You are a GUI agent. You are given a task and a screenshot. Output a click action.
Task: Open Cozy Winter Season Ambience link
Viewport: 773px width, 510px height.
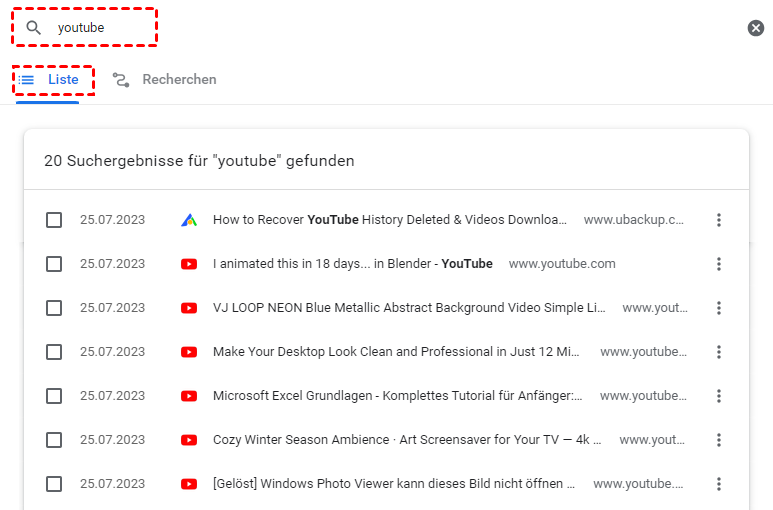point(407,440)
